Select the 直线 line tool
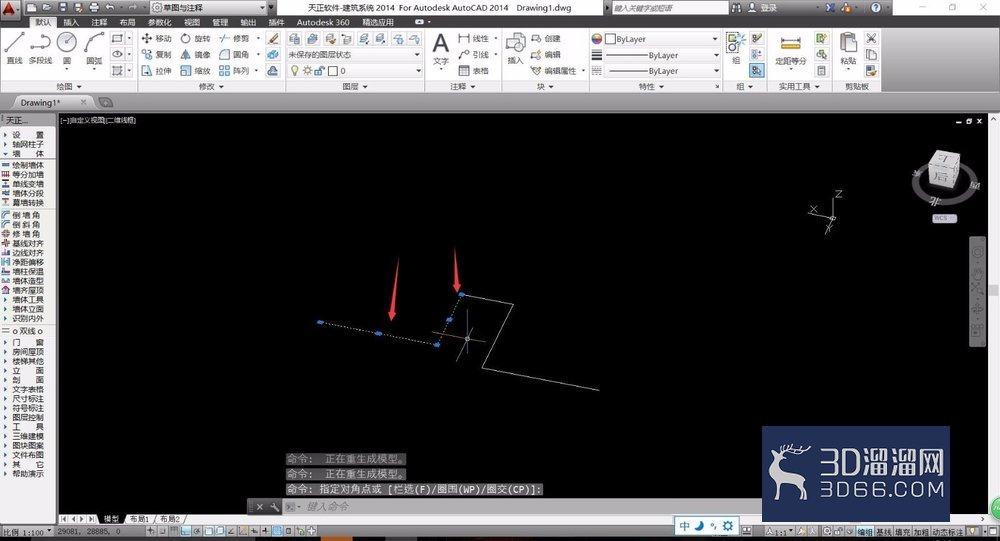The width and height of the screenshot is (1000, 541). click(x=15, y=48)
